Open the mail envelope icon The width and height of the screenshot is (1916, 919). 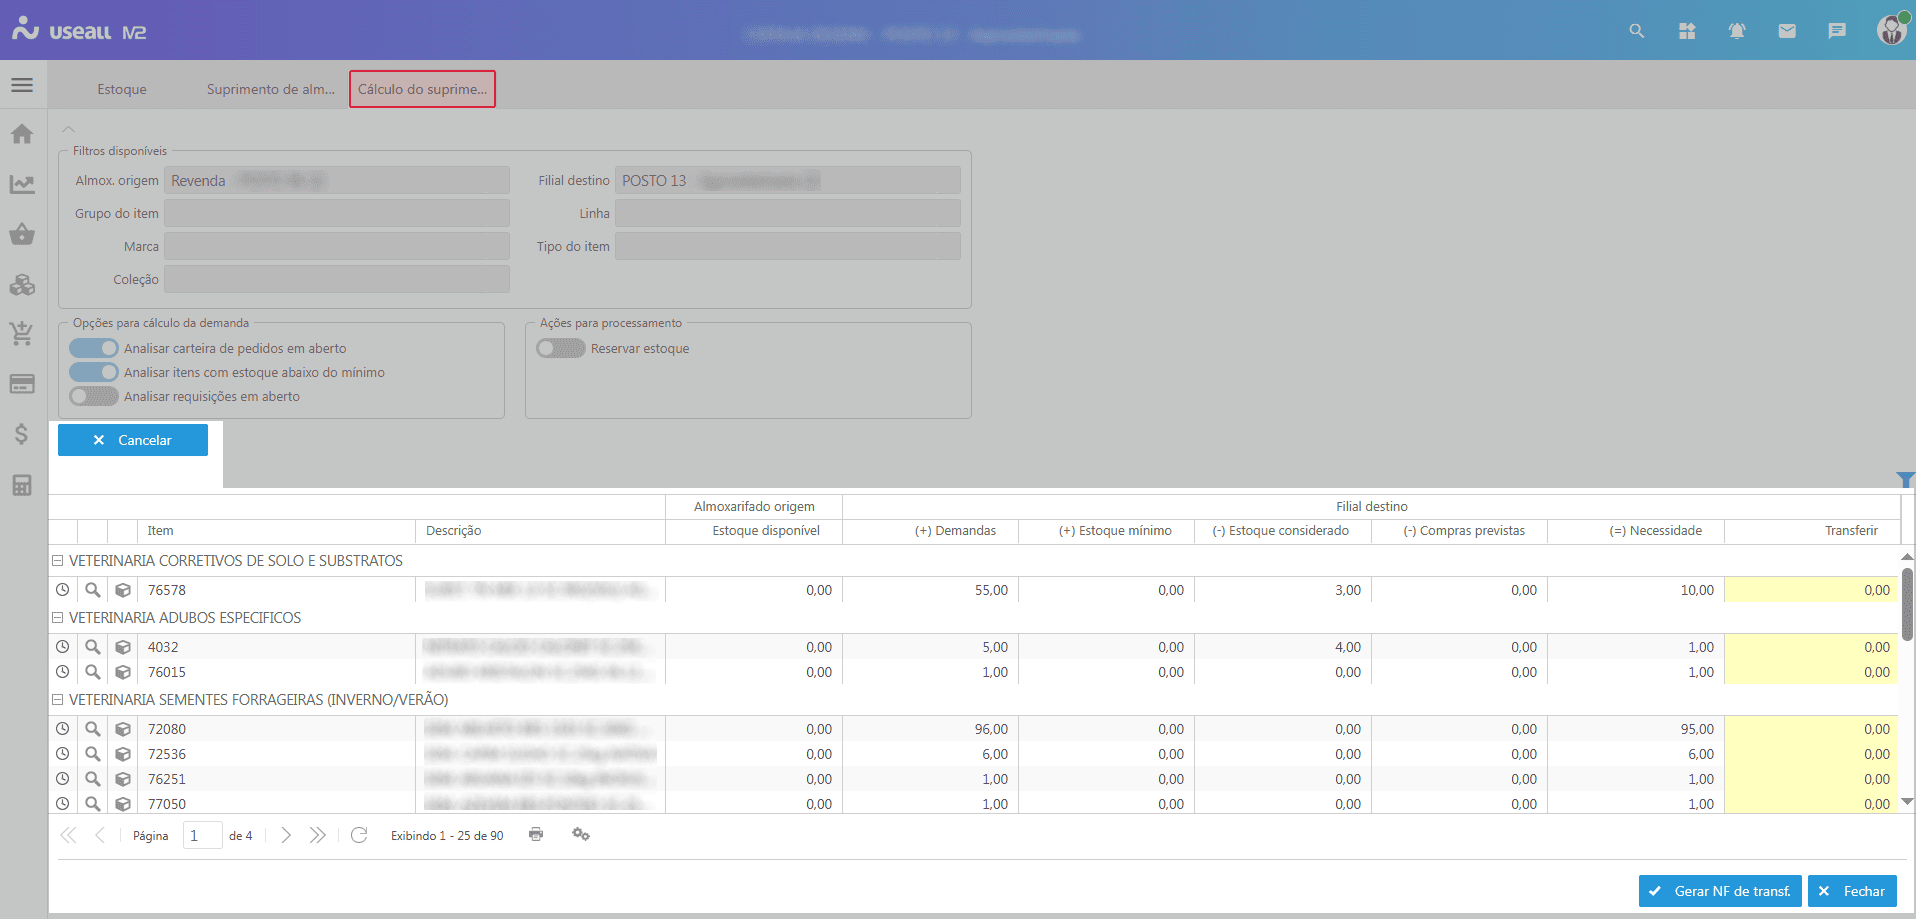click(x=1787, y=31)
